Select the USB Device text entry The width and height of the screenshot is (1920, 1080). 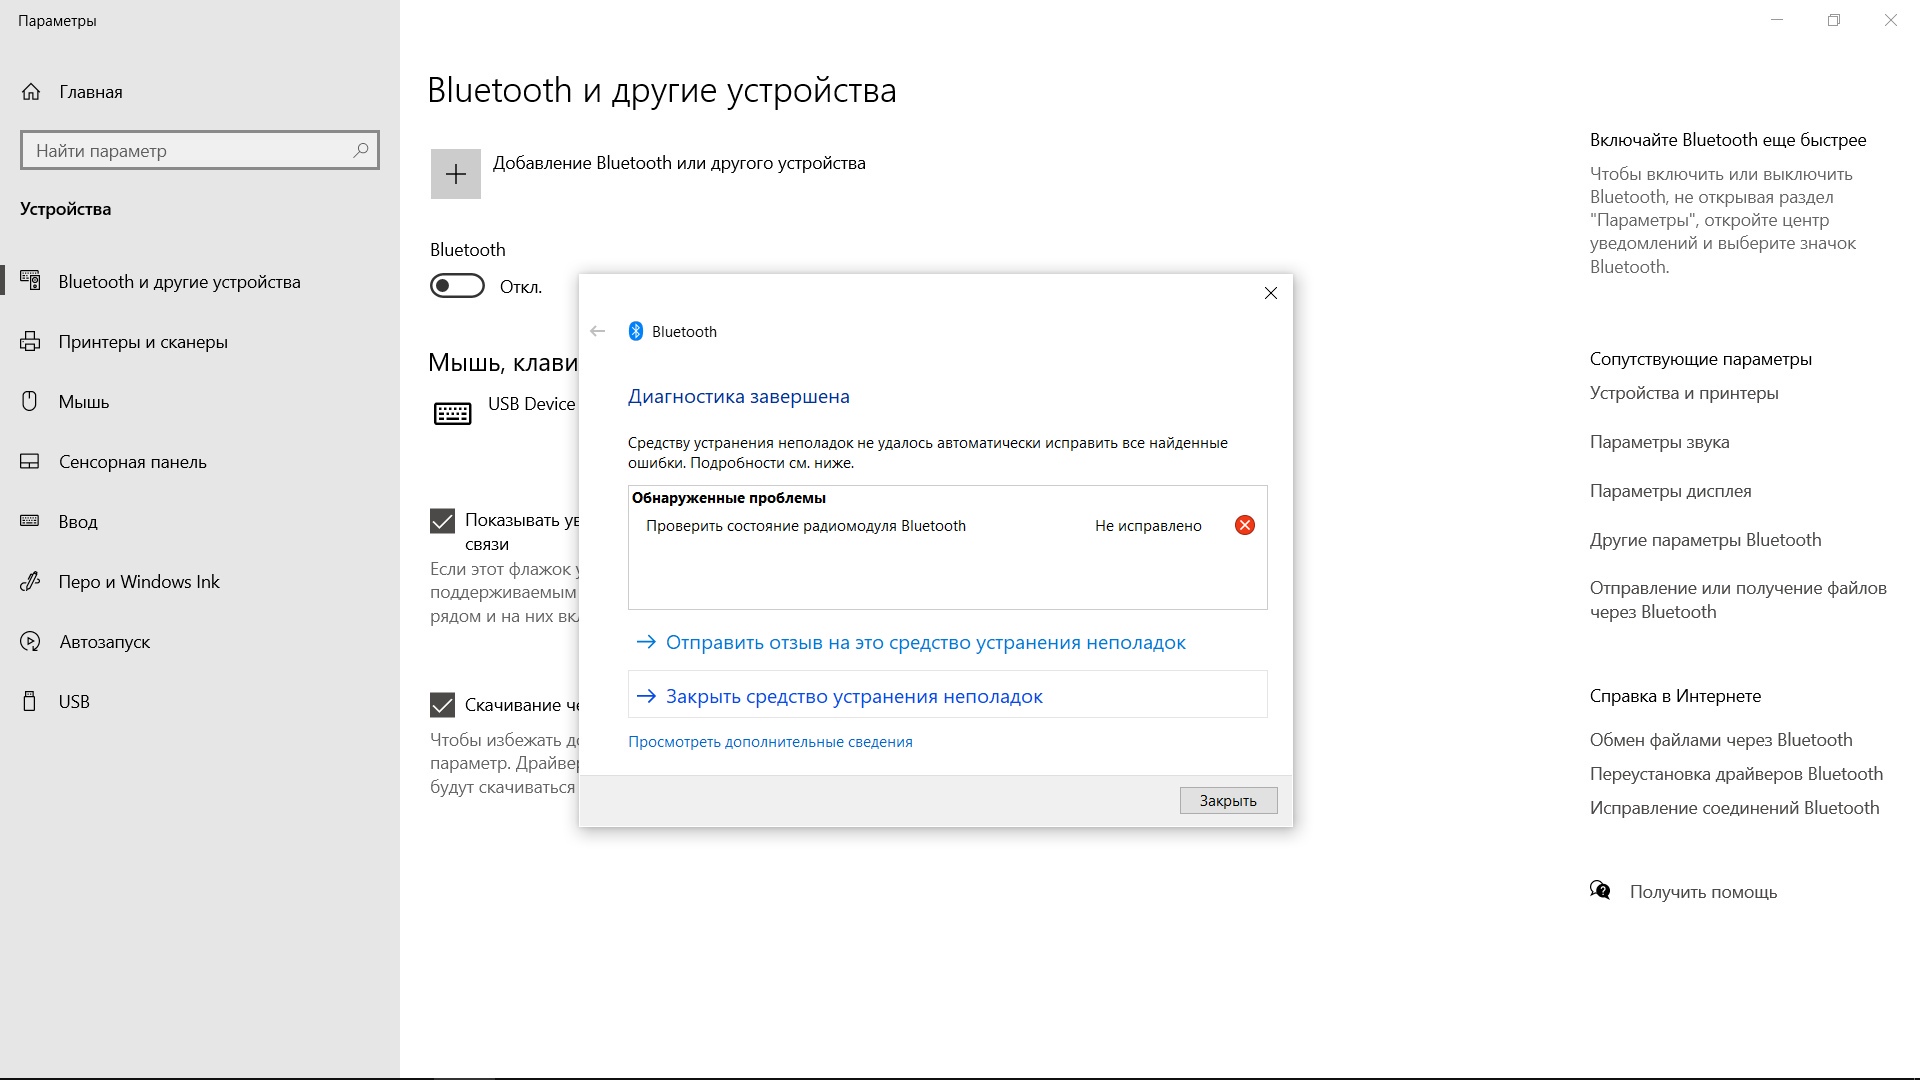[531, 404]
